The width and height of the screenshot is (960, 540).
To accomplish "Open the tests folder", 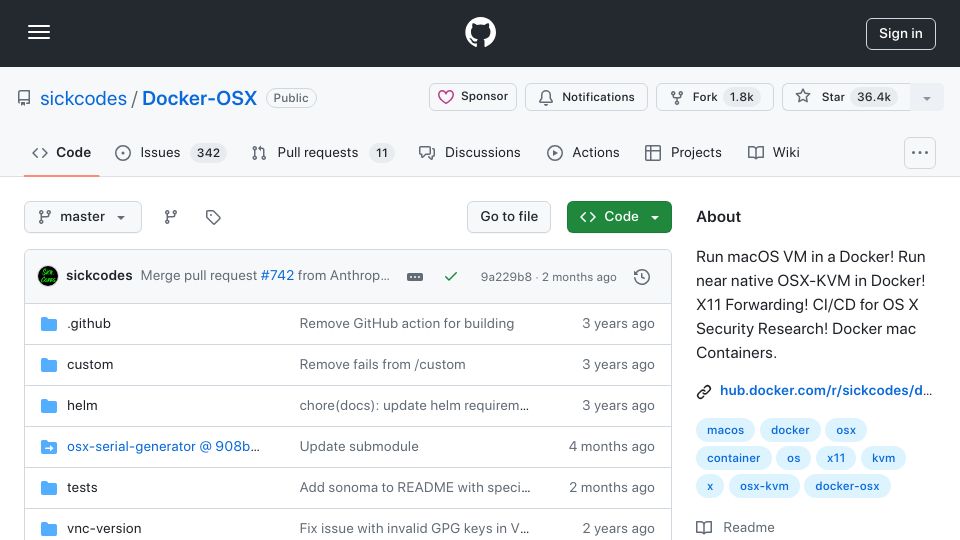I will (x=82, y=487).
